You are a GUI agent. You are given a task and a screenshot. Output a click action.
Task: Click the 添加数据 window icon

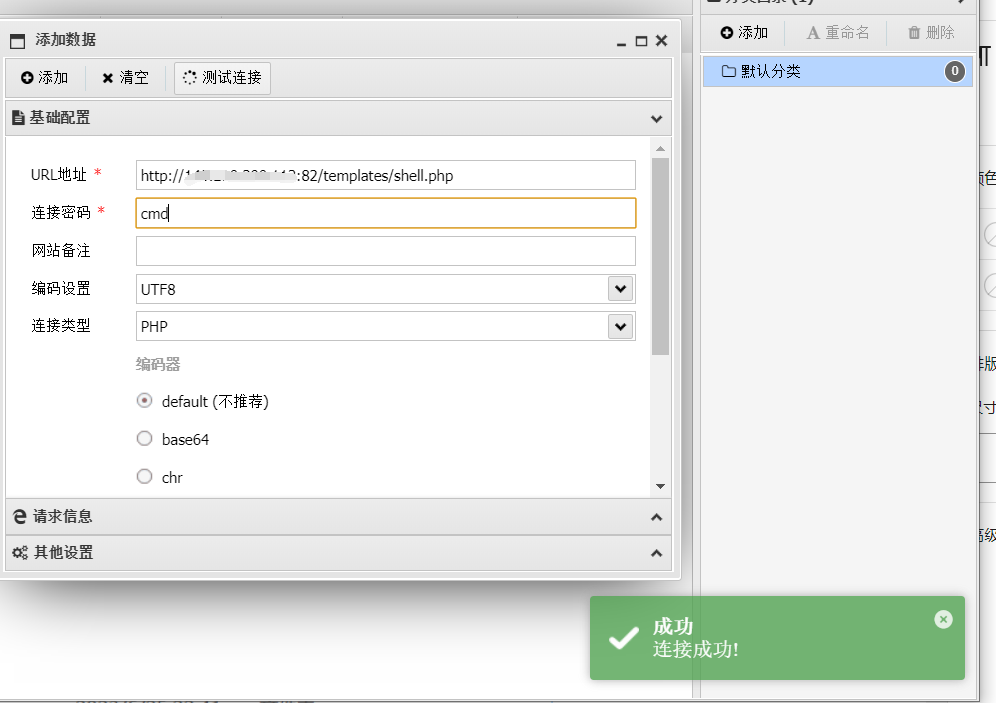(x=18, y=41)
